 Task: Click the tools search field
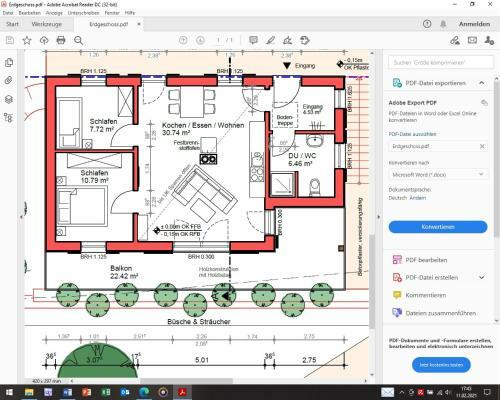pos(441,62)
